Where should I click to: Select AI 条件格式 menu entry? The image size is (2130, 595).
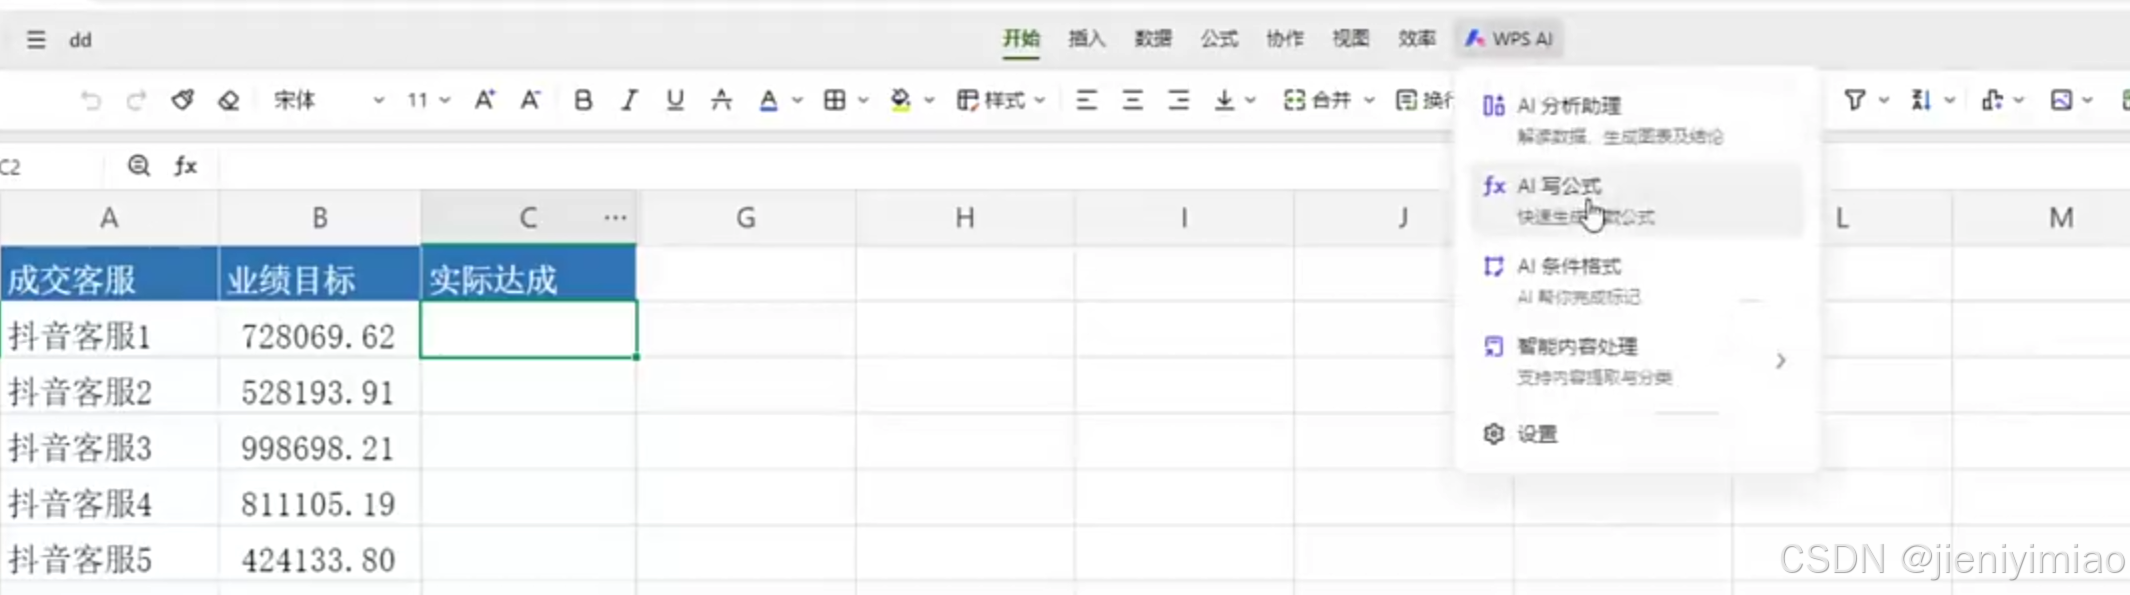coord(1637,280)
